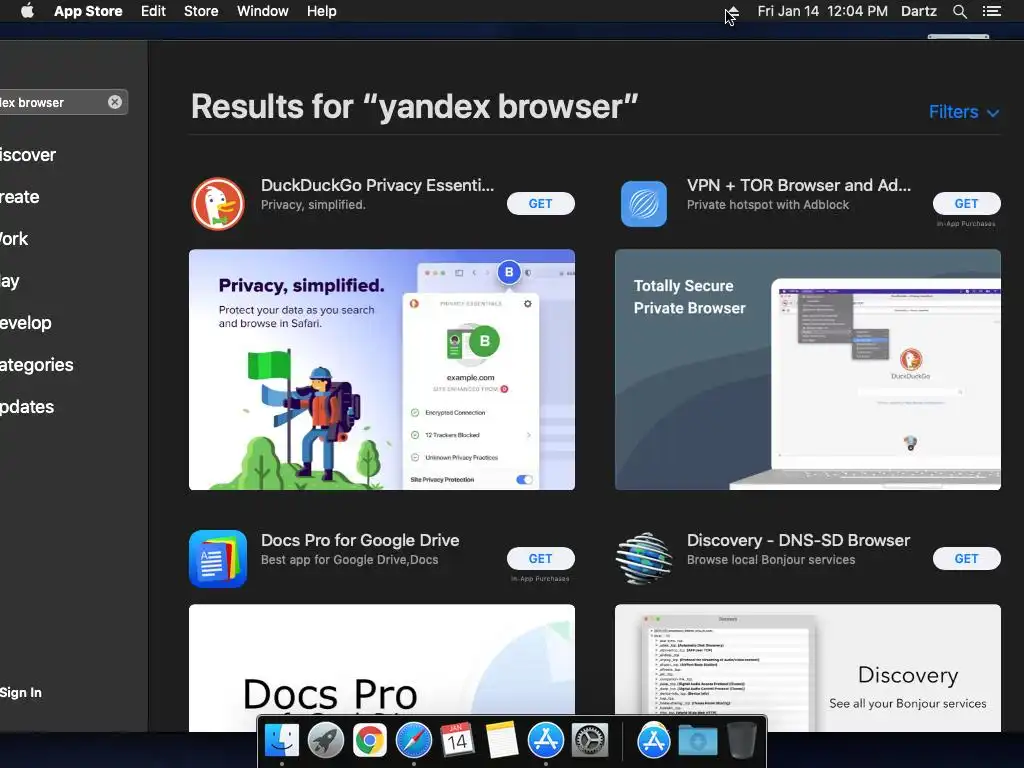The width and height of the screenshot is (1024, 768).
Task: Get VPN + TOR Browser and Adblock
Action: click(967, 204)
